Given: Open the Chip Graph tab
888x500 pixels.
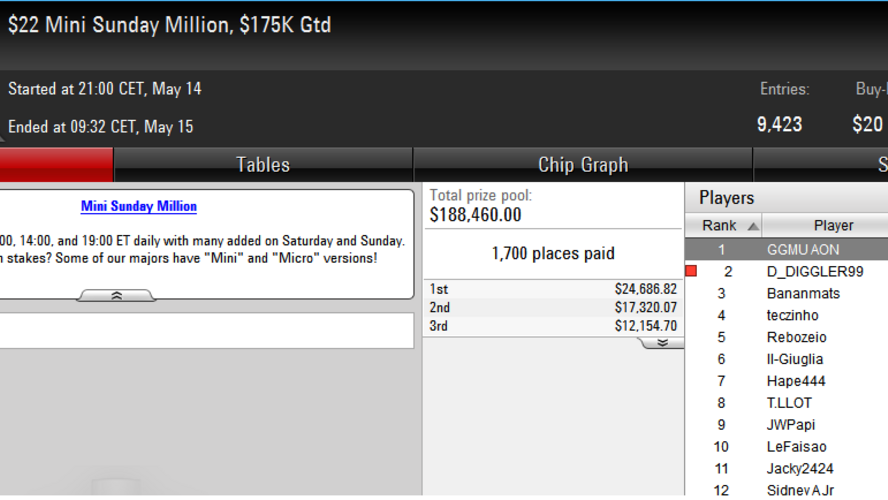Looking at the screenshot, I should pos(583,165).
